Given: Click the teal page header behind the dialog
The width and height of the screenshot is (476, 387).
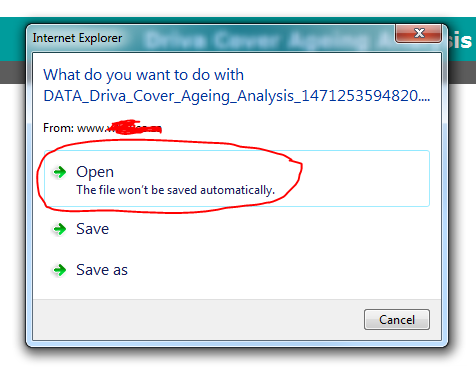Looking at the screenshot, I should (x=13, y=39).
